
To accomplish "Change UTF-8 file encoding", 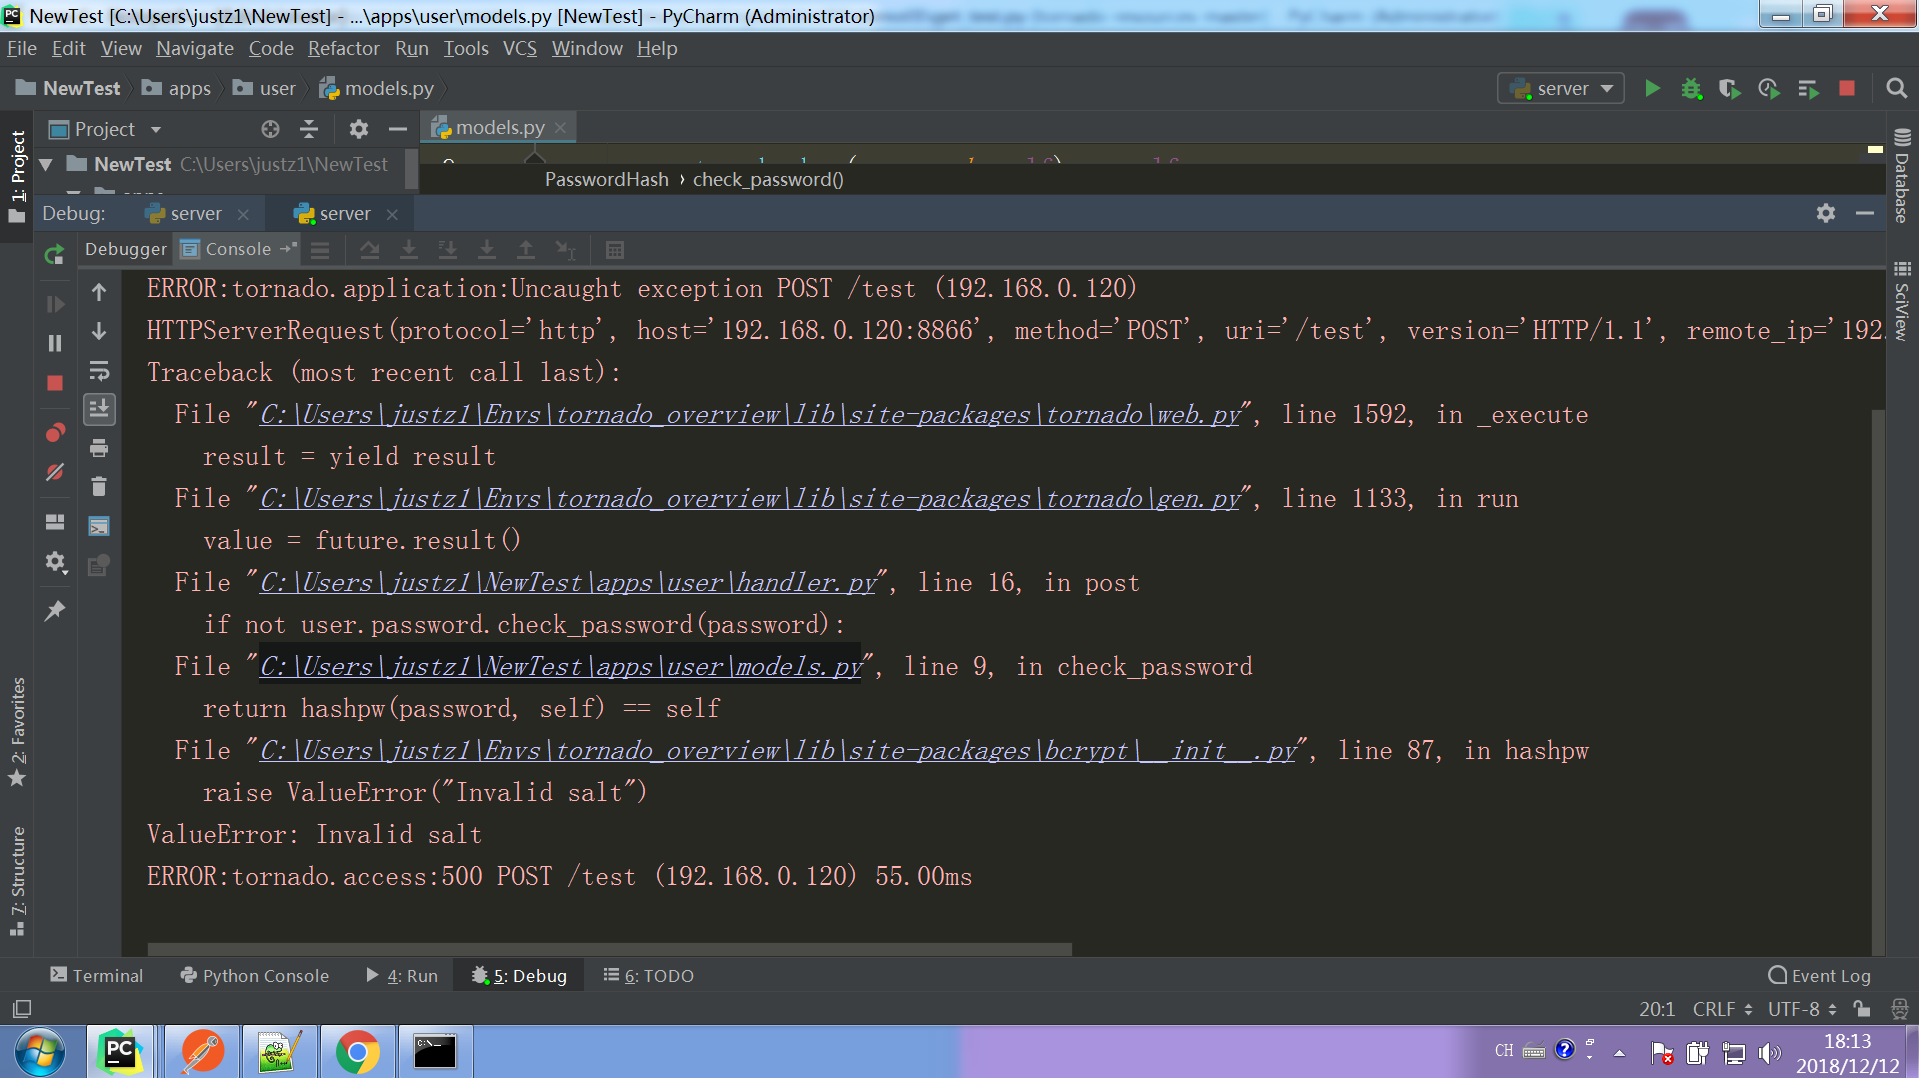I will point(1802,1009).
